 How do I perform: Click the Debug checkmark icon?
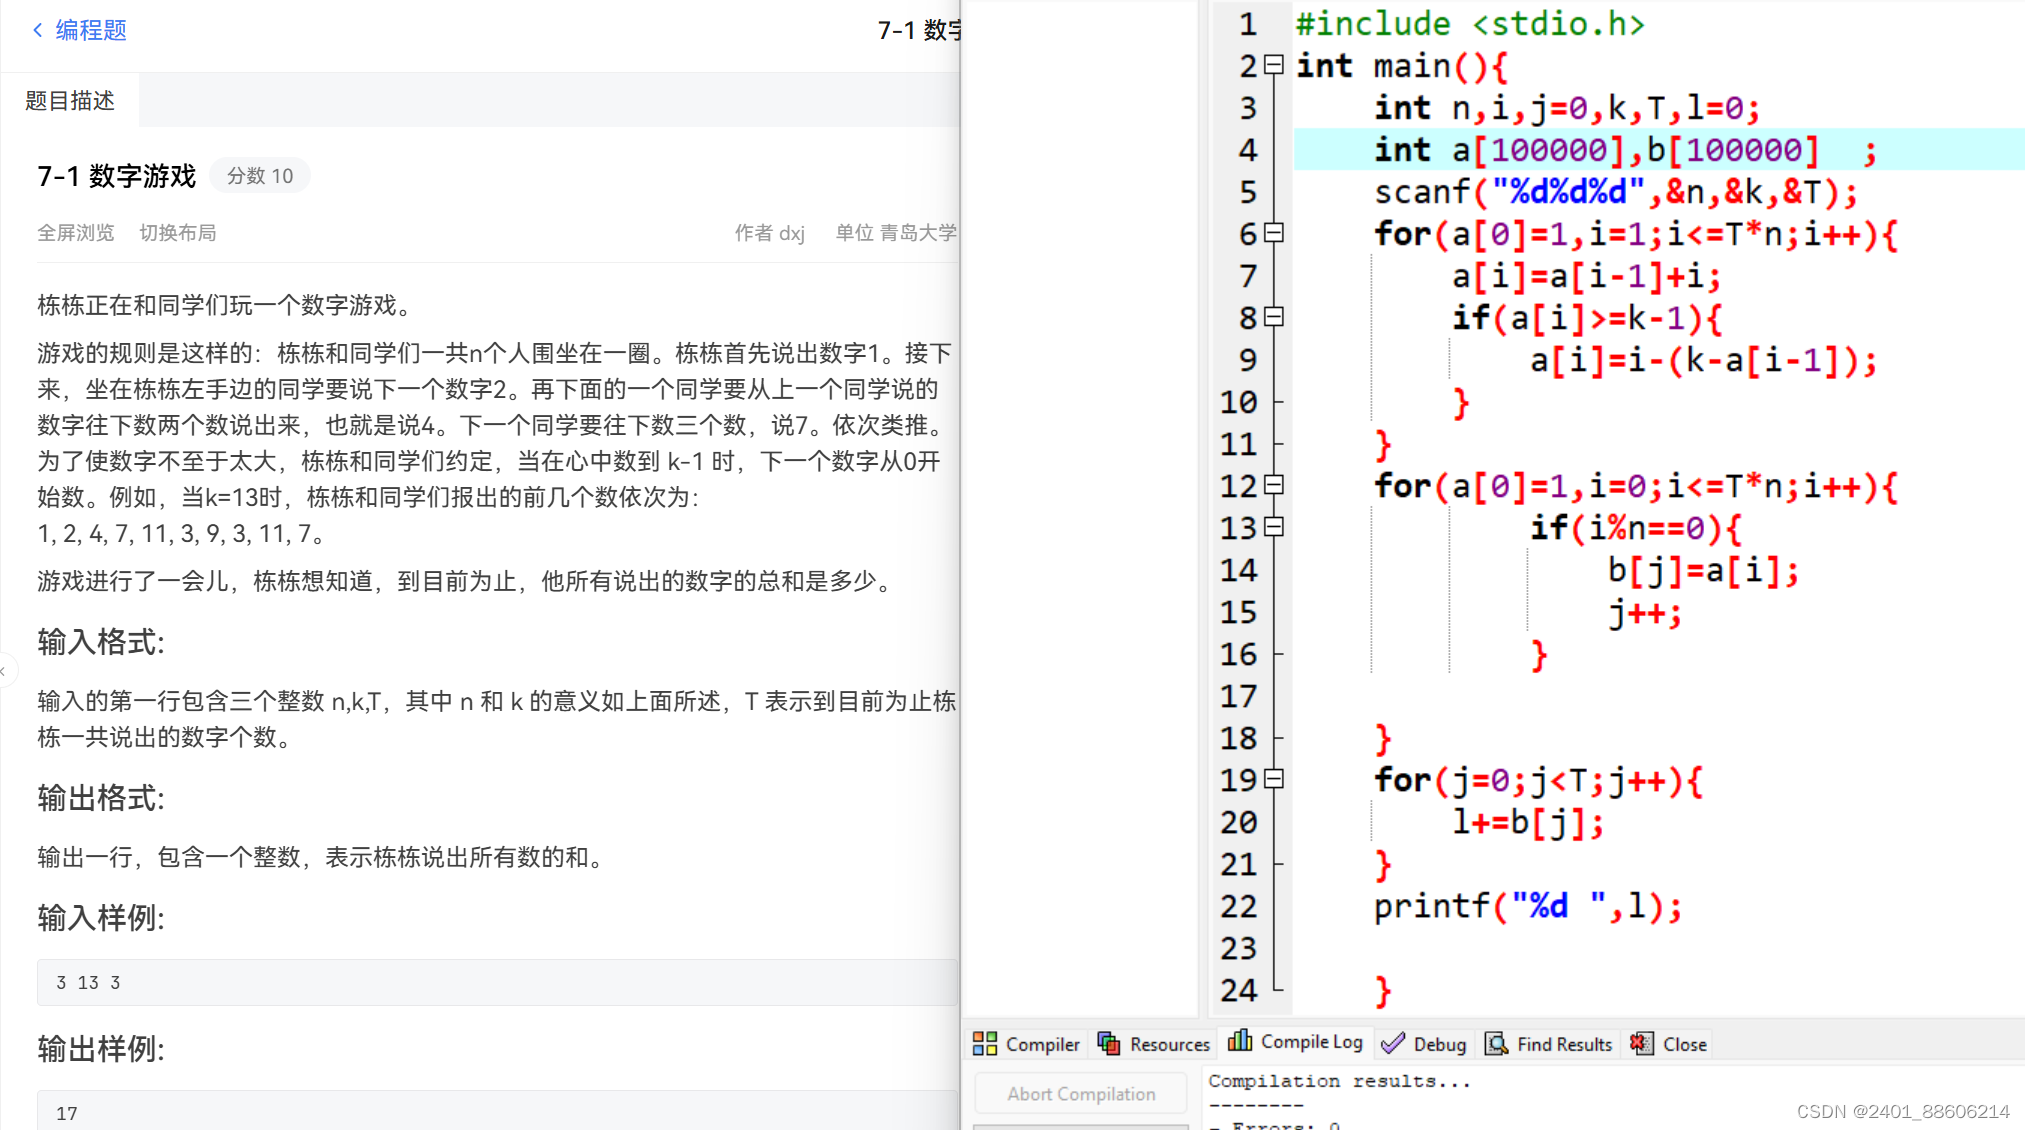(x=1393, y=1044)
